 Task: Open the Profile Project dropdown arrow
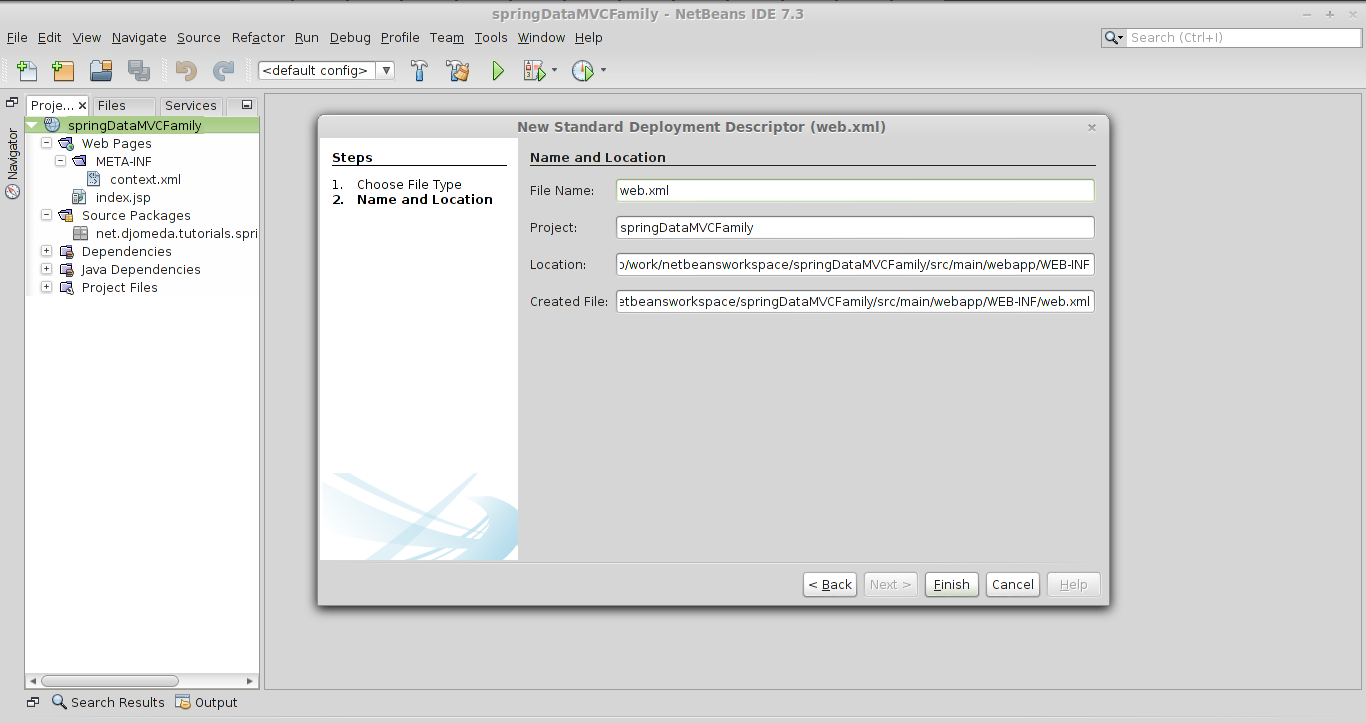[603, 71]
